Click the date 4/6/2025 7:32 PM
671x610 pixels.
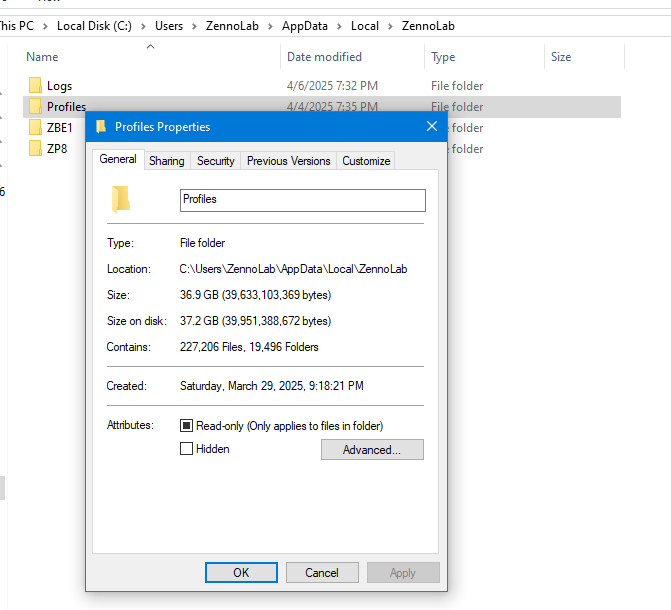[332, 86]
